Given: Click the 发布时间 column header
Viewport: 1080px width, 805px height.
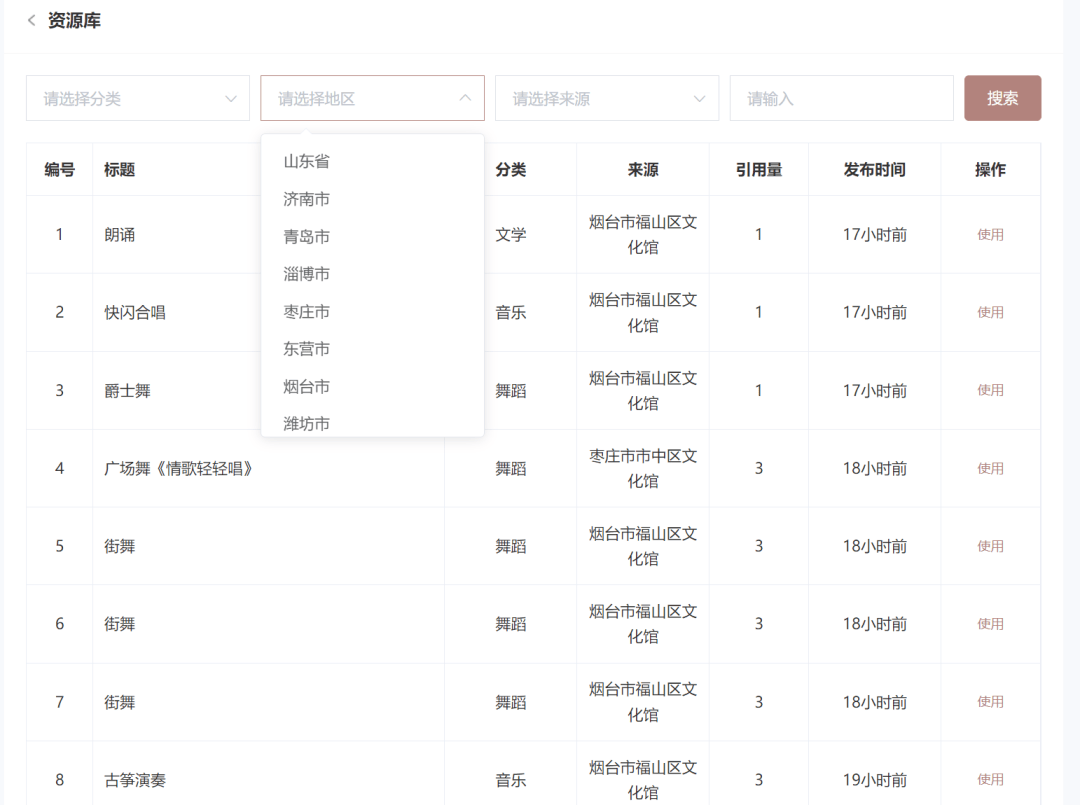Looking at the screenshot, I should [874, 170].
